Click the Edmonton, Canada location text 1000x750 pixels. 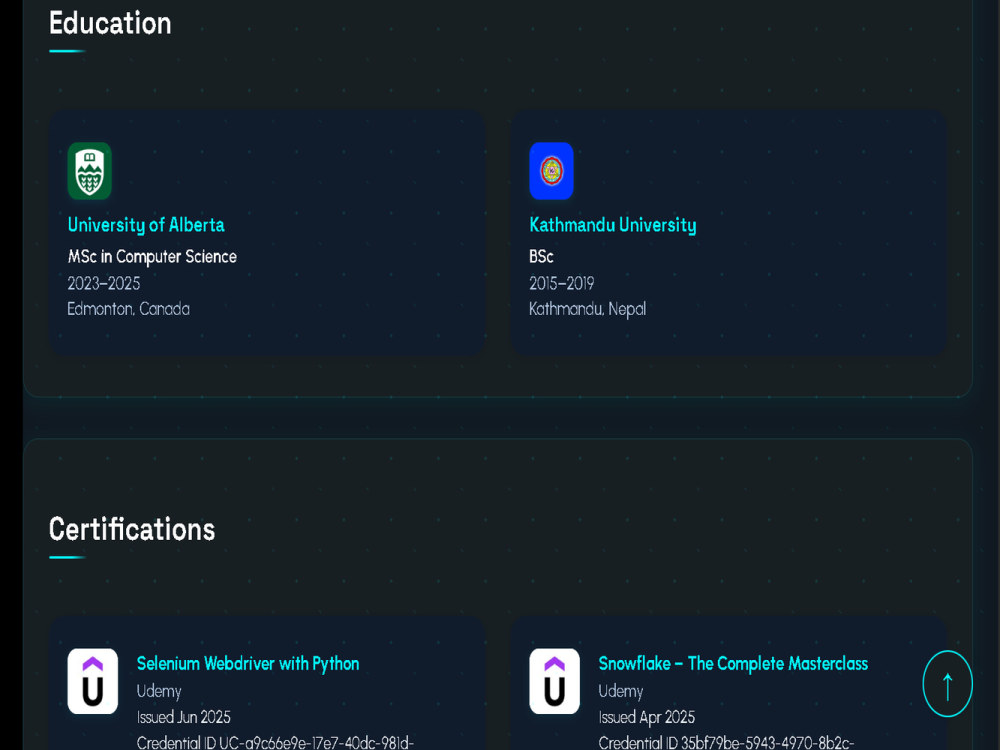pos(129,309)
